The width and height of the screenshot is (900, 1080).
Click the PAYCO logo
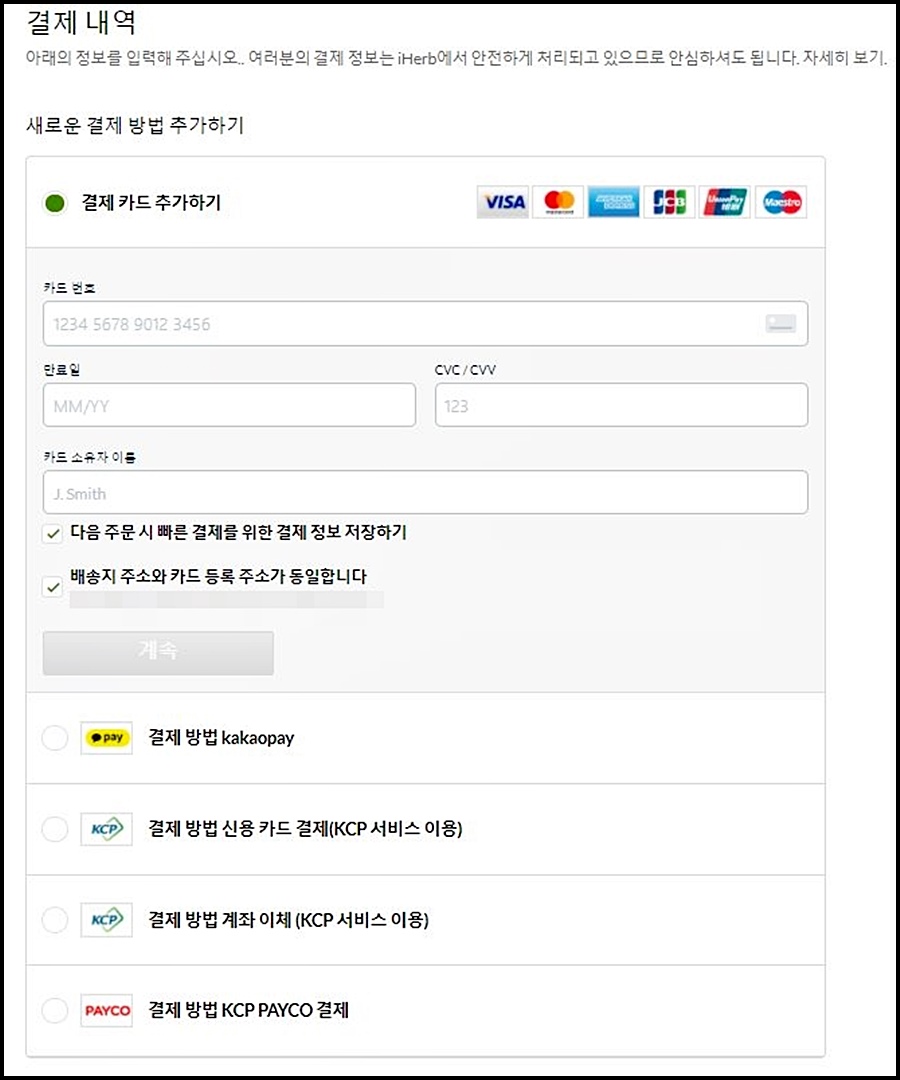coord(106,1011)
